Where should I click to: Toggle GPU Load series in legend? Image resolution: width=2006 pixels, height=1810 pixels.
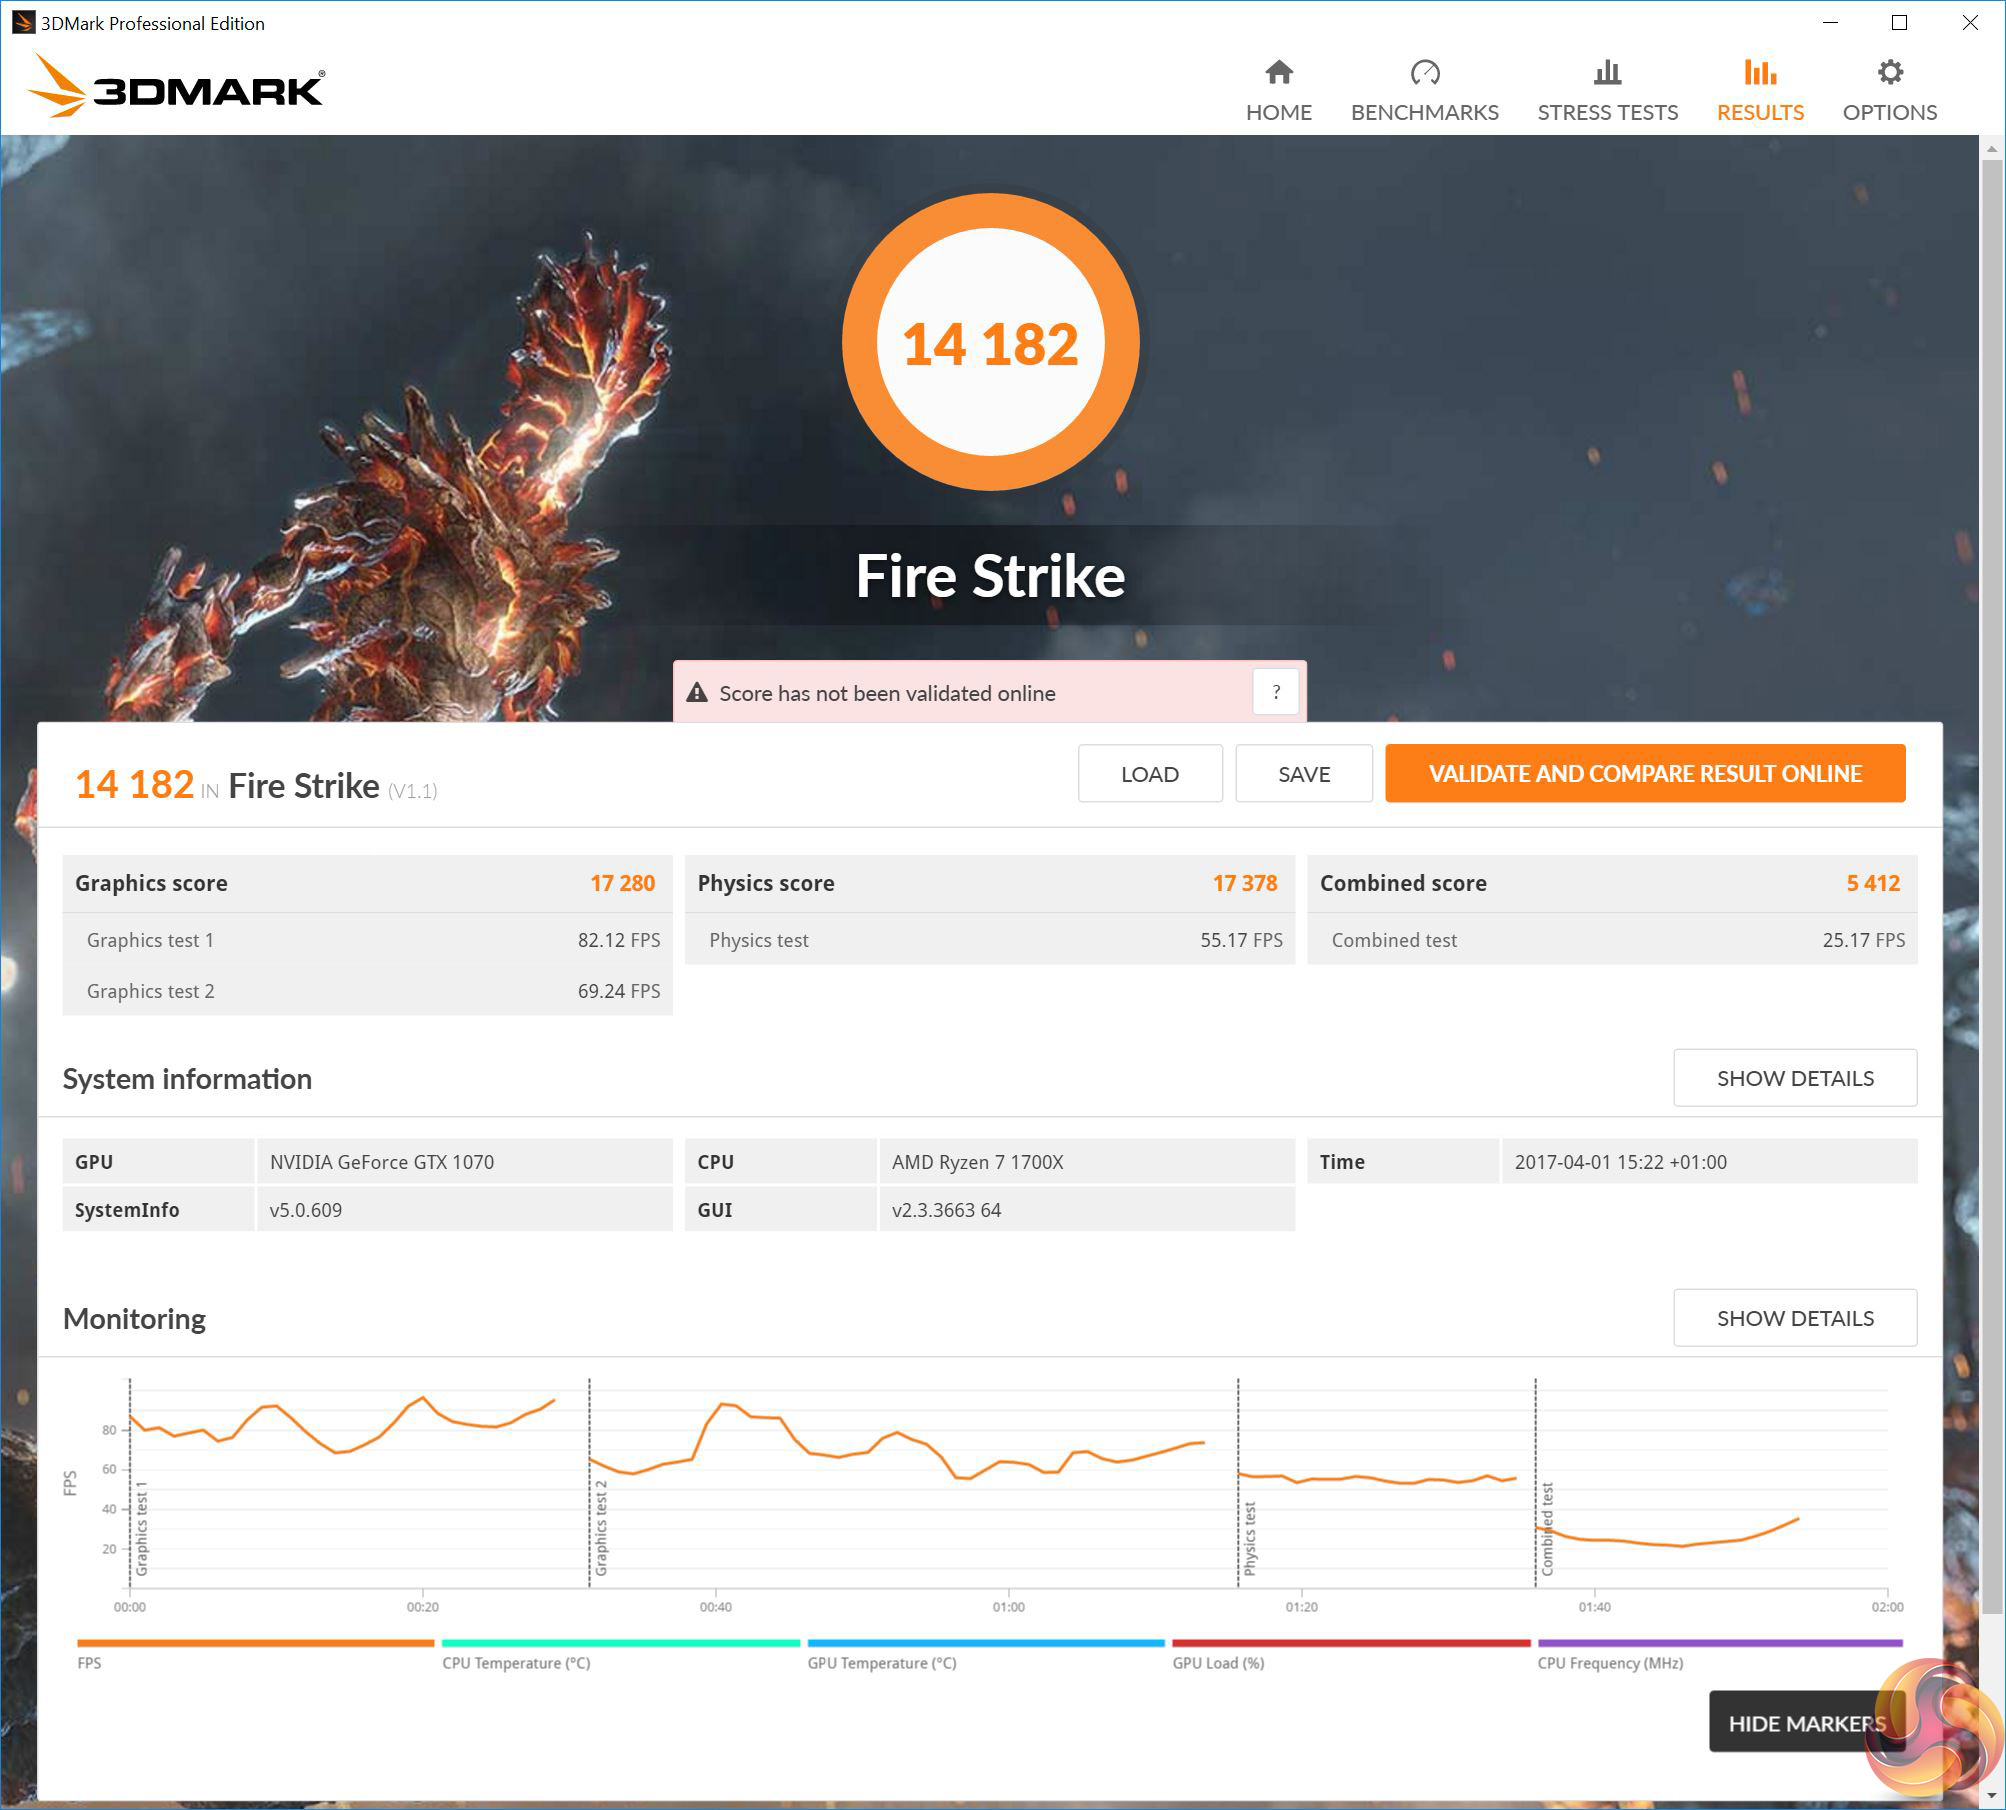[1218, 1663]
